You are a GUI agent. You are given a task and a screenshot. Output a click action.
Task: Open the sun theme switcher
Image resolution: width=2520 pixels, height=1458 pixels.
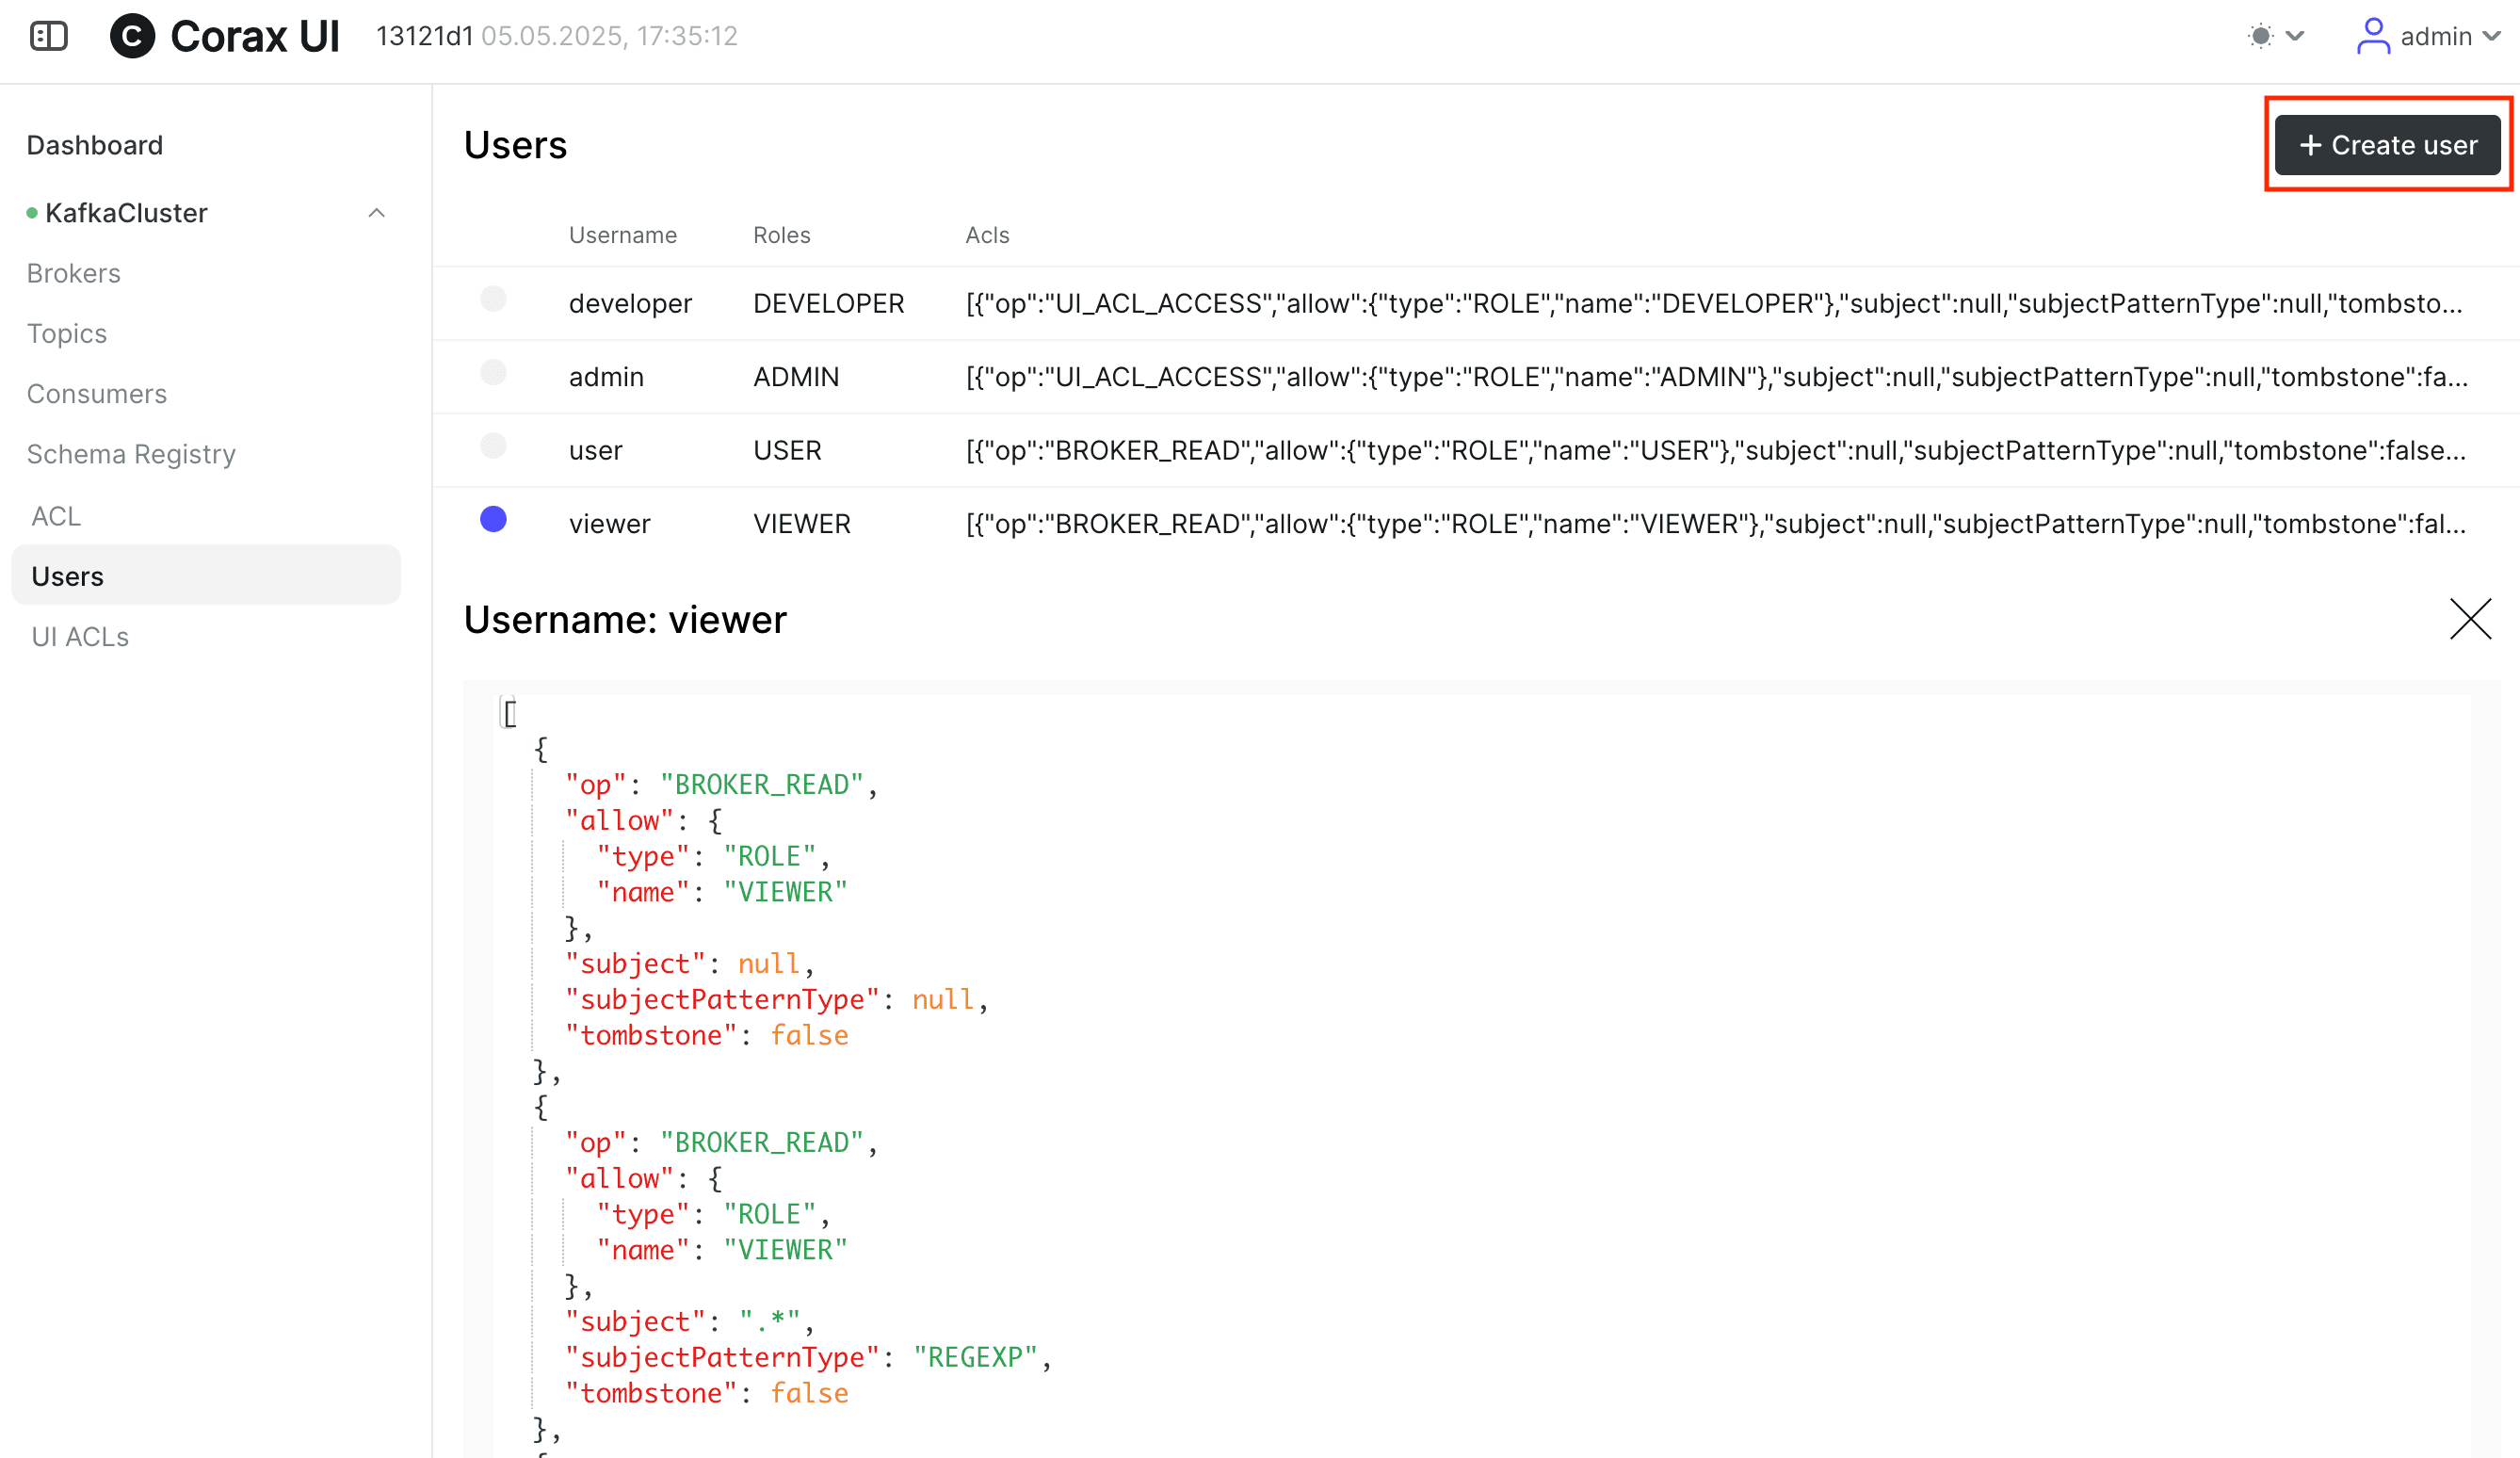pyautogui.click(x=2260, y=36)
